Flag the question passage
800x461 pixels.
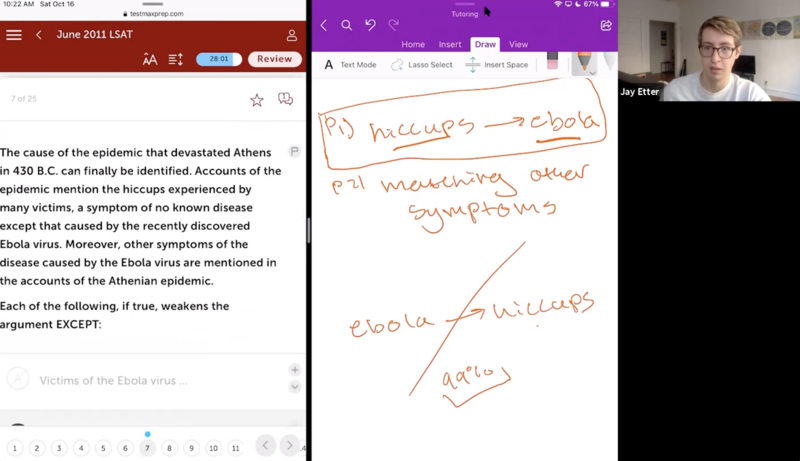coord(294,151)
